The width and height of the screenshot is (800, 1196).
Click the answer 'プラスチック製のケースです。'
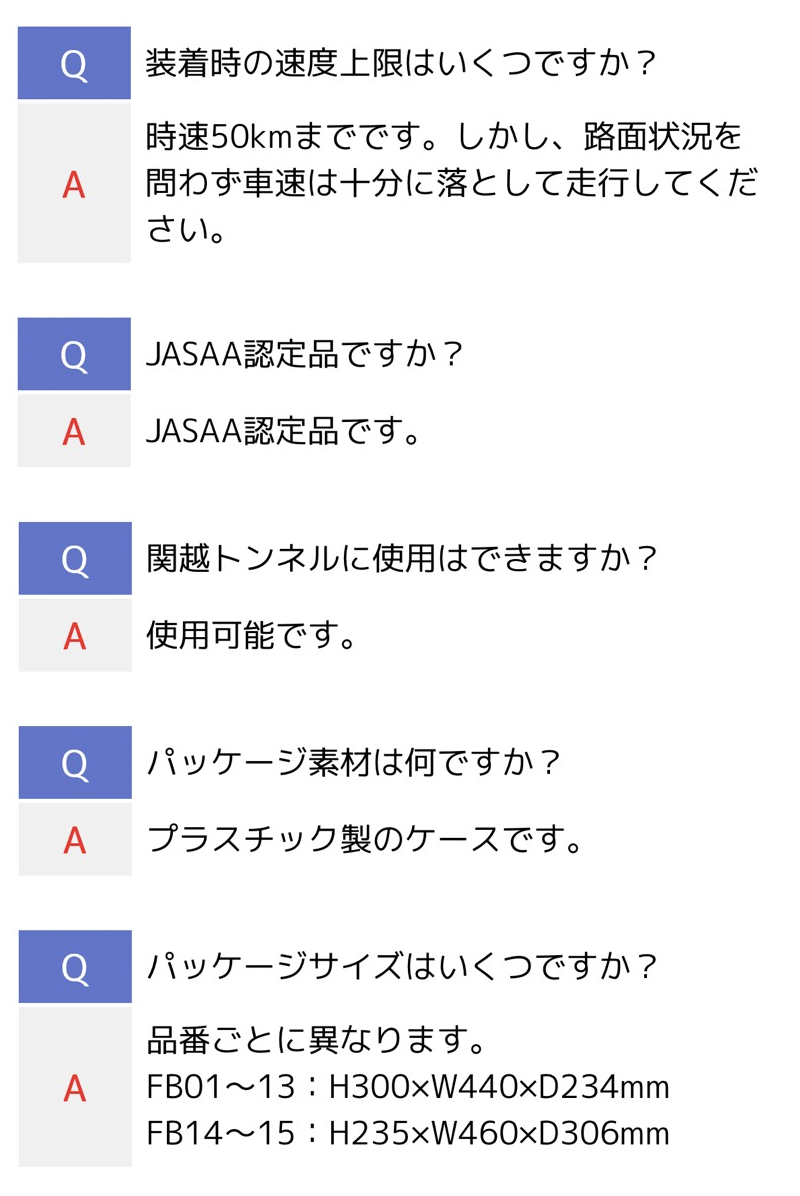(x=366, y=840)
